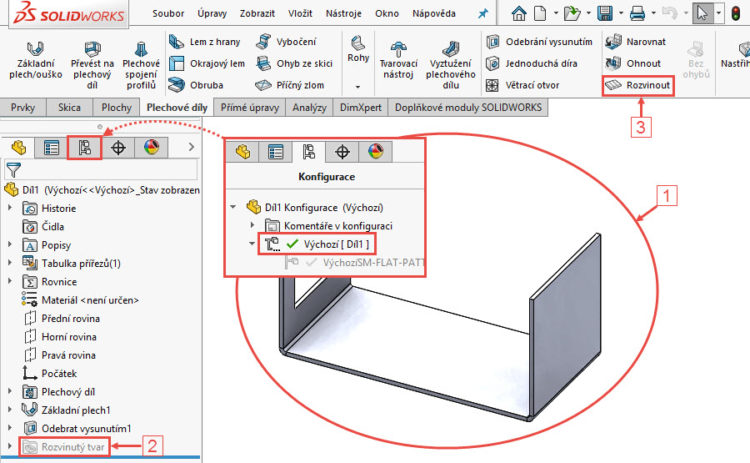Image resolution: width=750 pixels, height=463 pixels.
Task: Open Doplňkové moduly SOLIDWORKS tab
Action: (468, 108)
